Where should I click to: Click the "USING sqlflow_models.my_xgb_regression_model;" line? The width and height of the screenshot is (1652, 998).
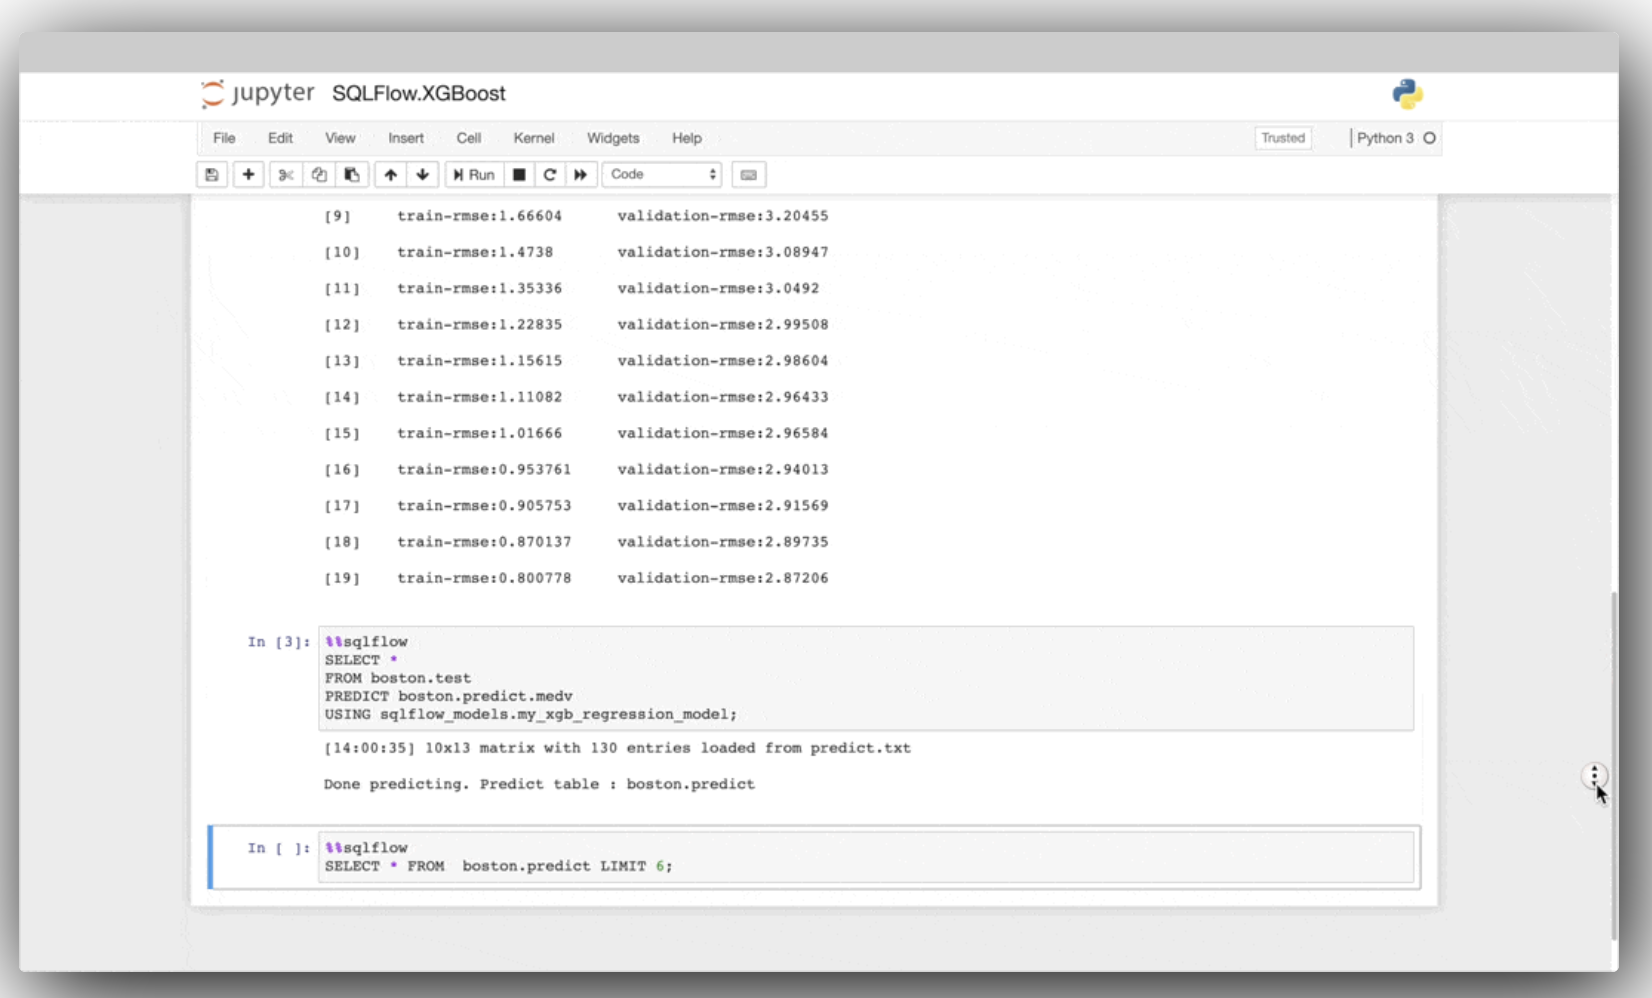tap(531, 714)
